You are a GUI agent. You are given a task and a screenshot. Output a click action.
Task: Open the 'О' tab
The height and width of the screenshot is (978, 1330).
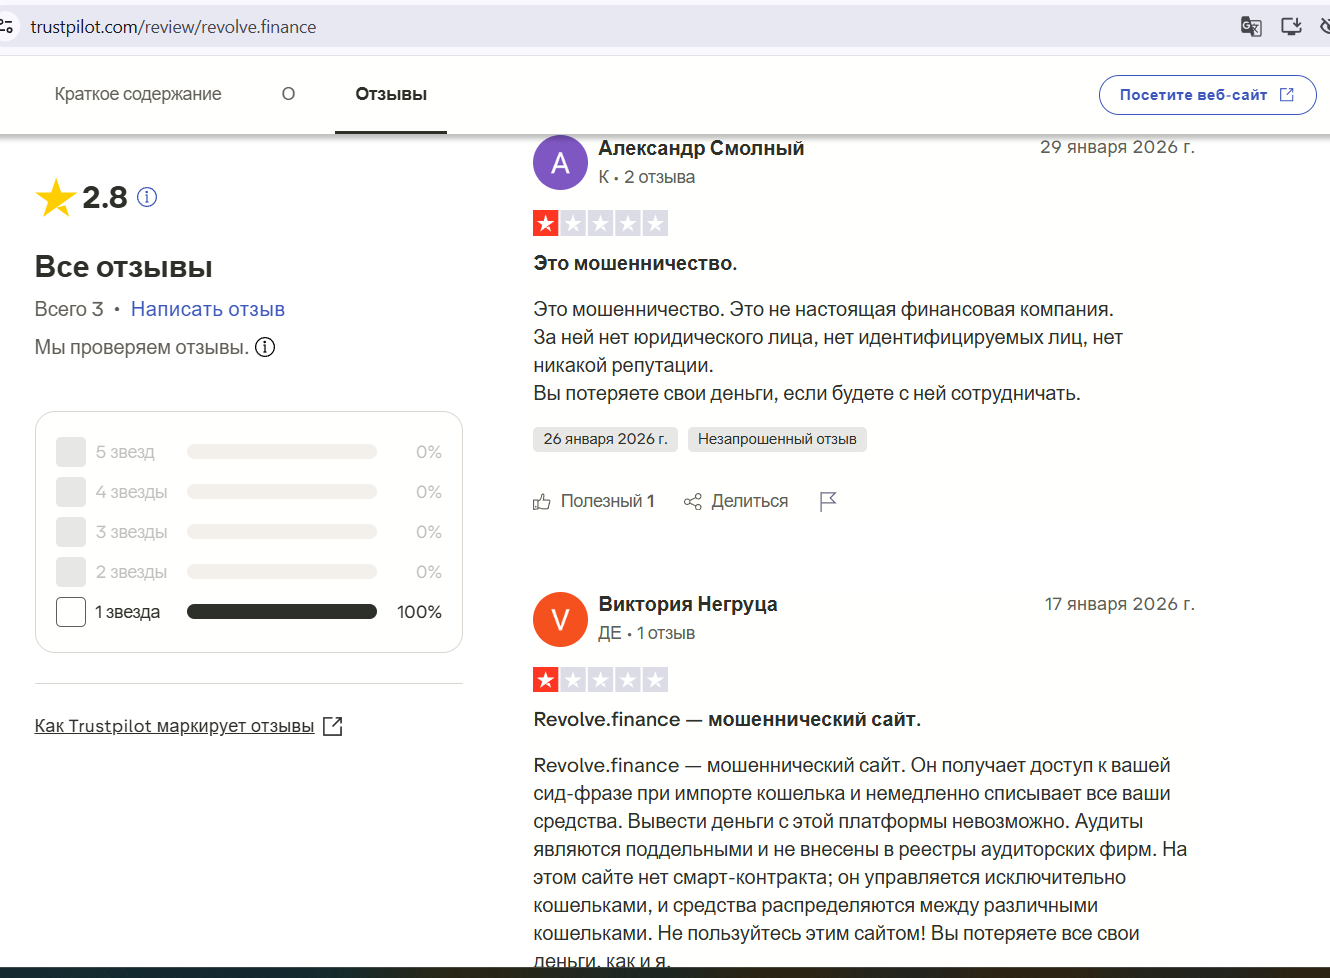[288, 93]
